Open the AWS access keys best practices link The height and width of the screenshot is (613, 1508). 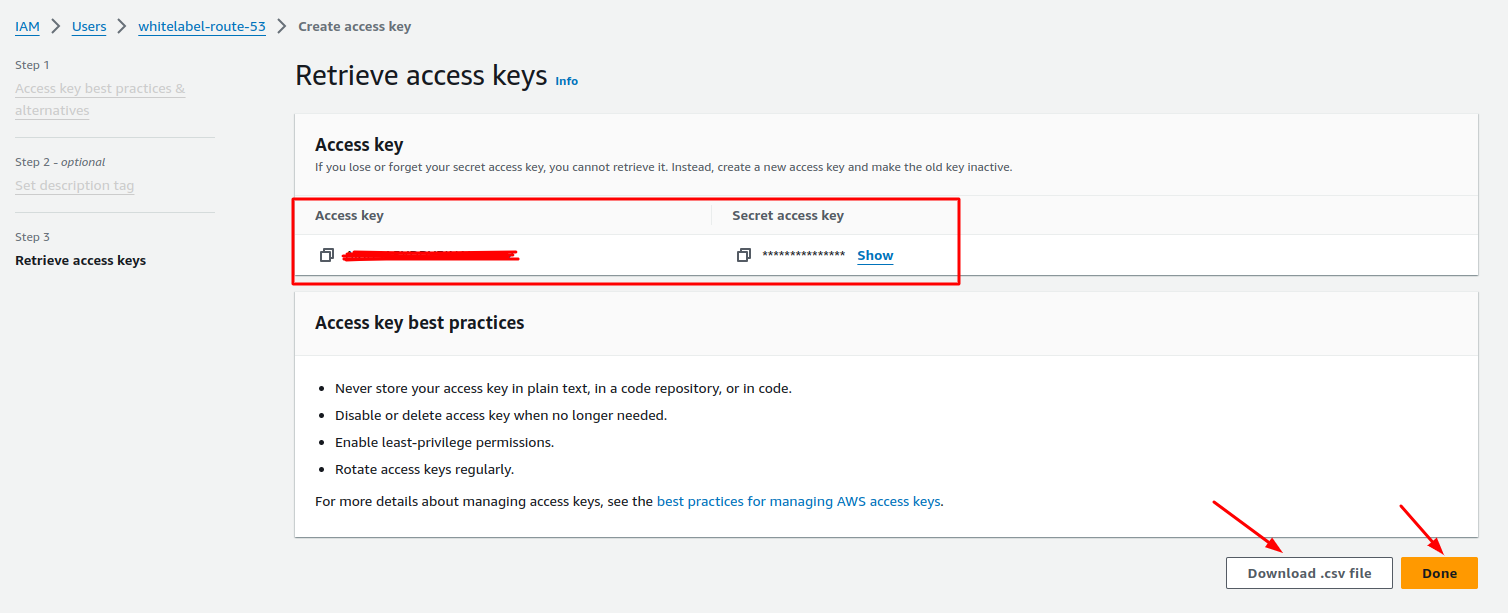coord(797,501)
